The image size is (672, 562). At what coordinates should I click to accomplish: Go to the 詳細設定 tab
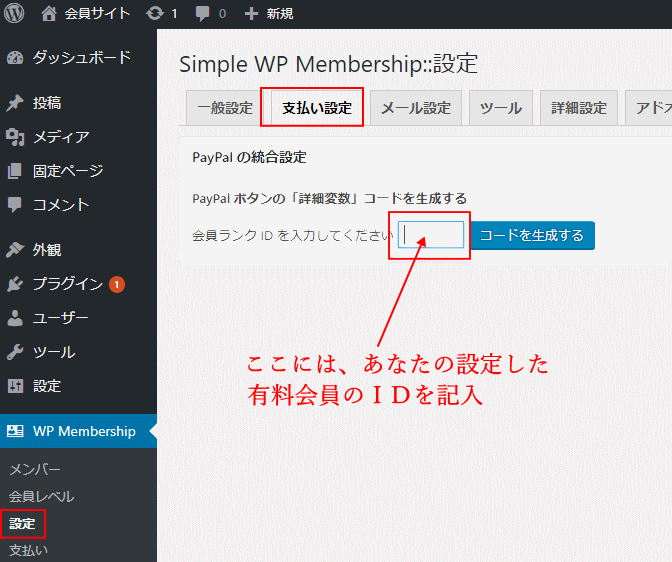point(579,108)
